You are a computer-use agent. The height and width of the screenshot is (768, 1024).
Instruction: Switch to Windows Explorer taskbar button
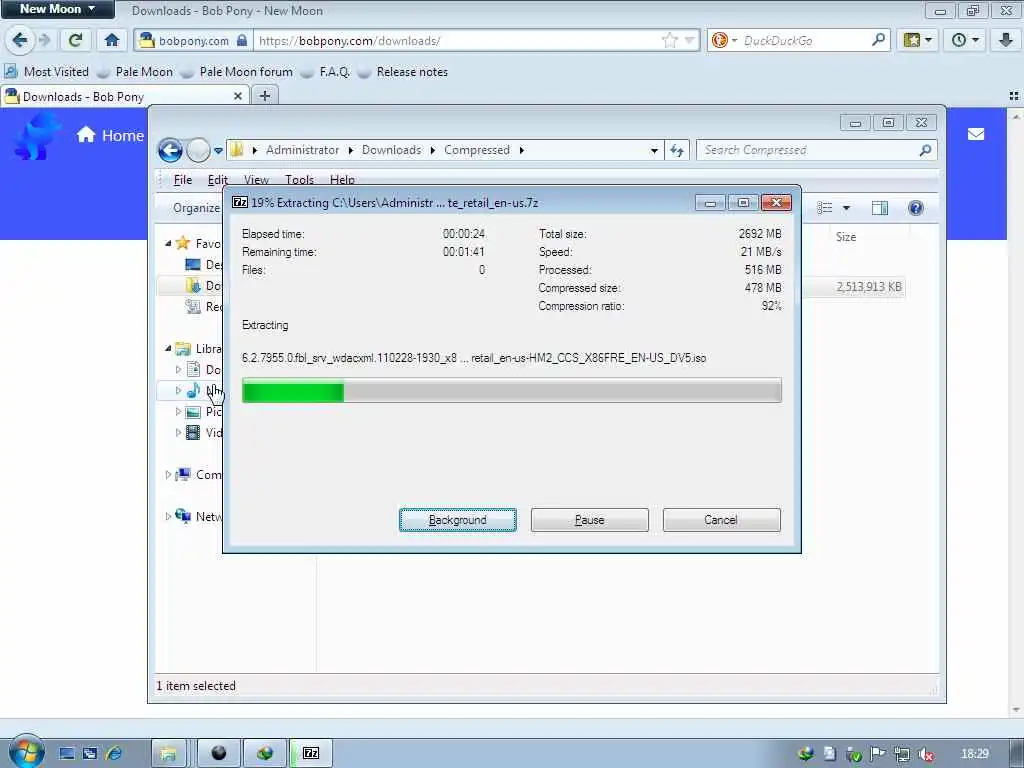(x=168, y=753)
